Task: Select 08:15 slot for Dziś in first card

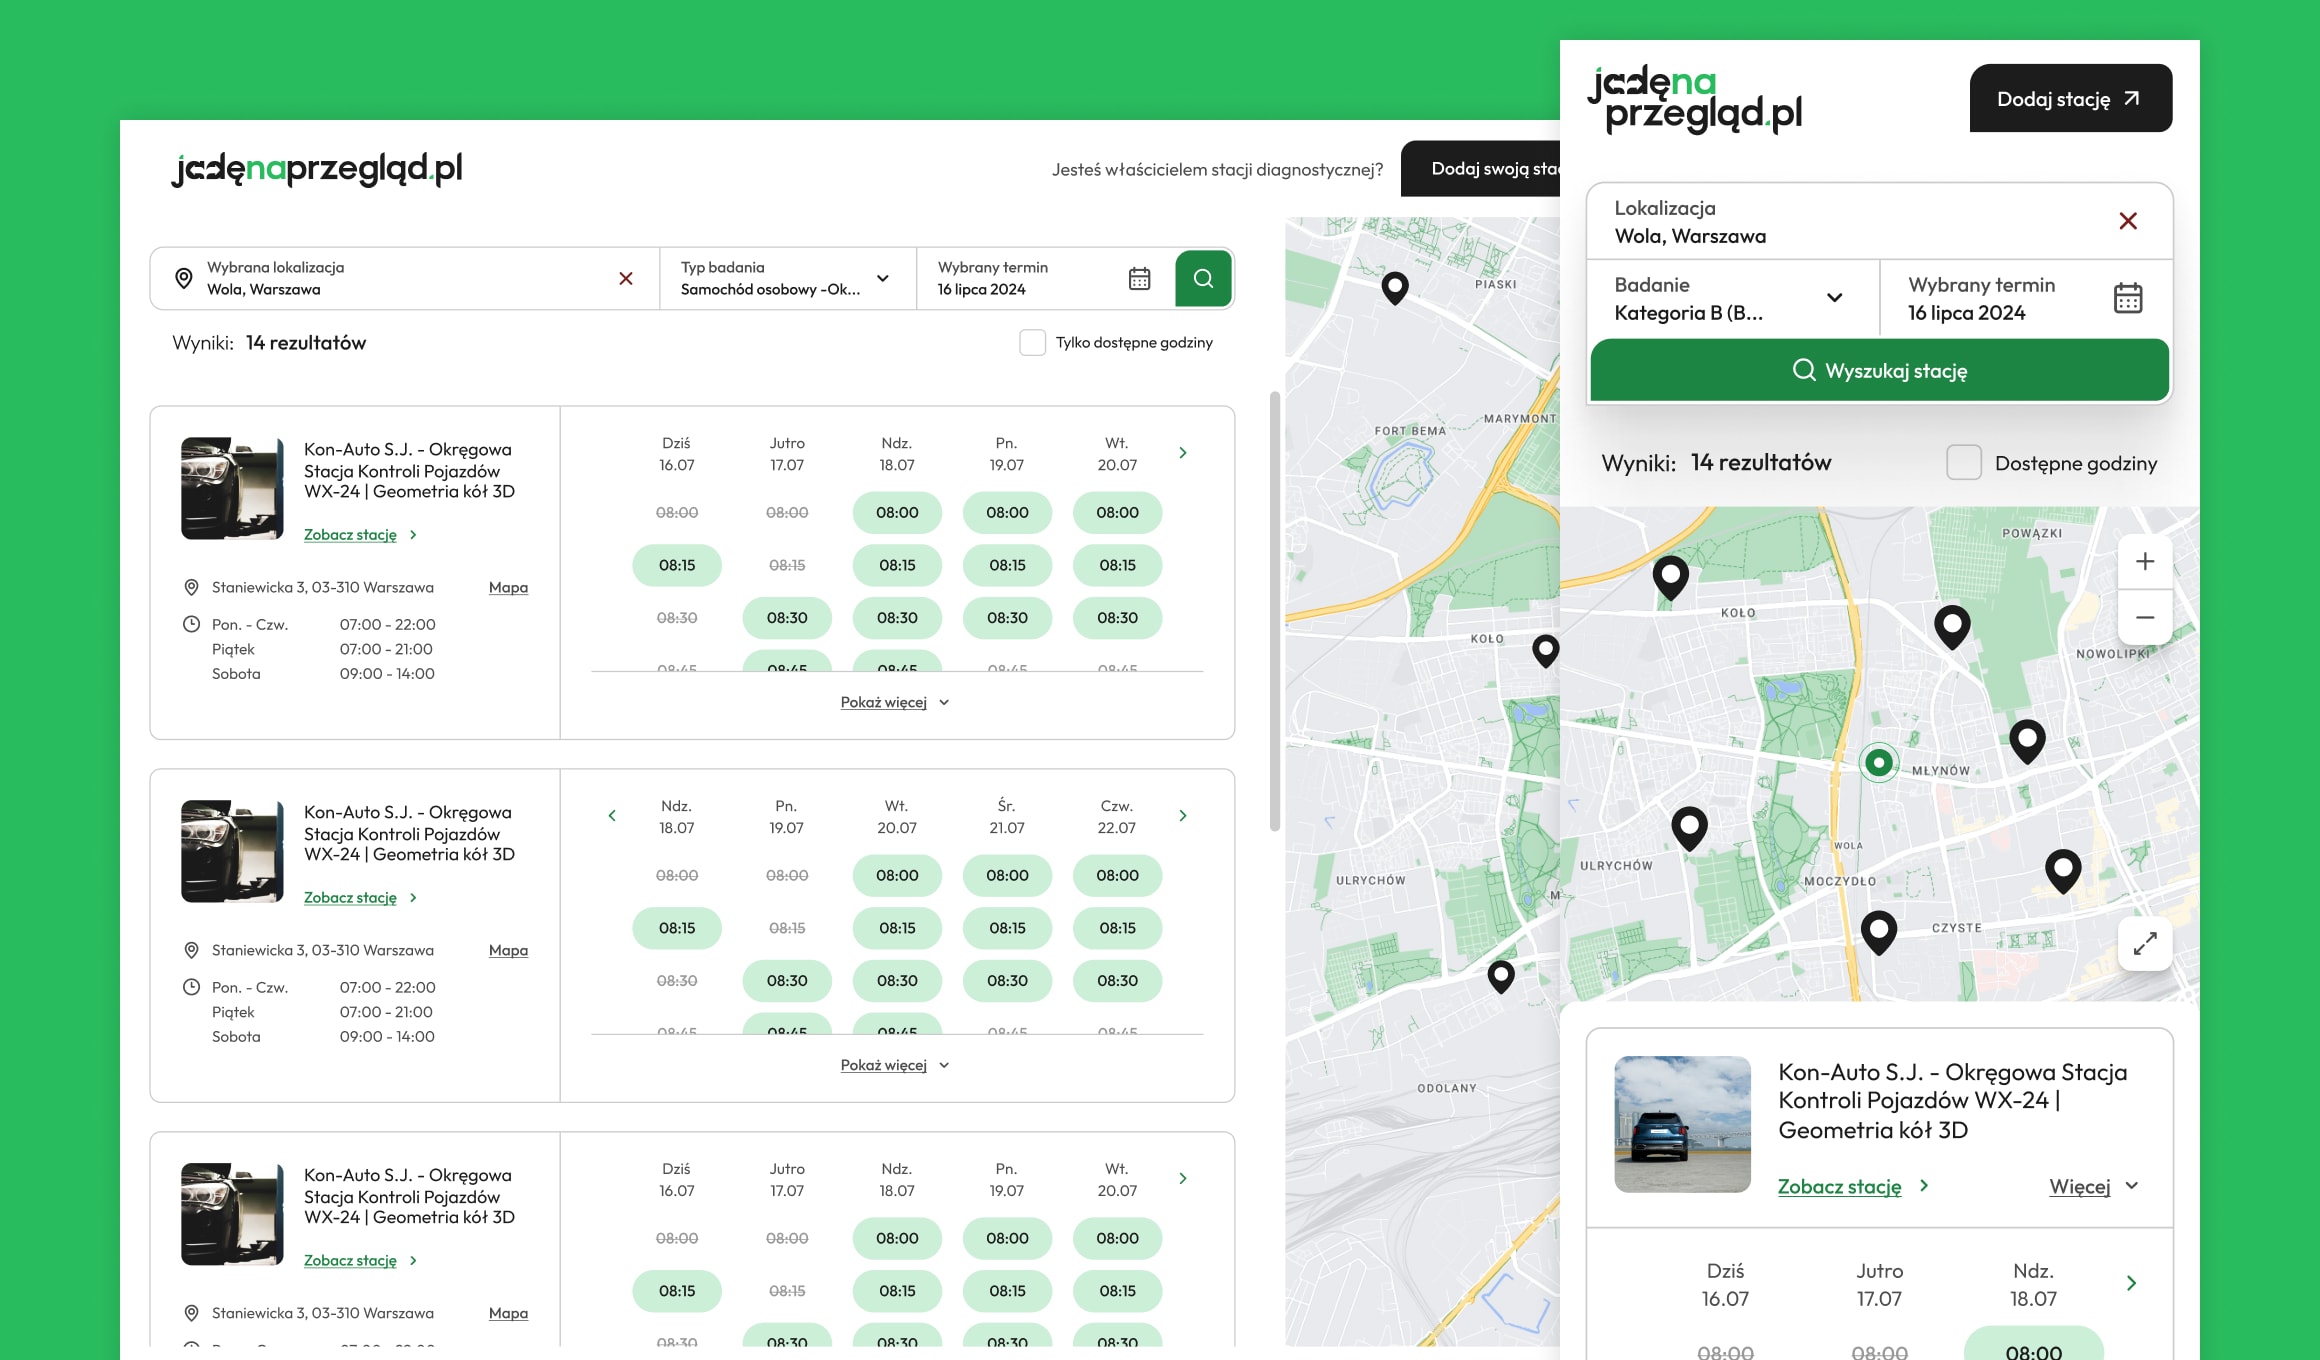Action: [x=677, y=565]
